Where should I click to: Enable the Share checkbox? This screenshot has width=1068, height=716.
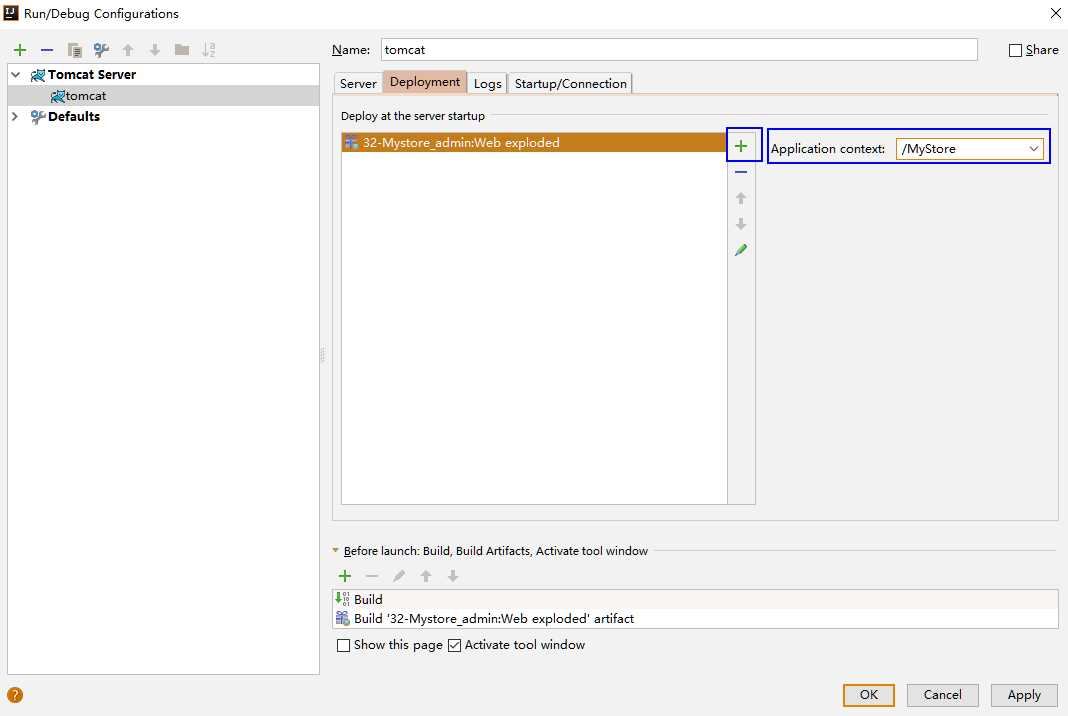click(x=1015, y=50)
